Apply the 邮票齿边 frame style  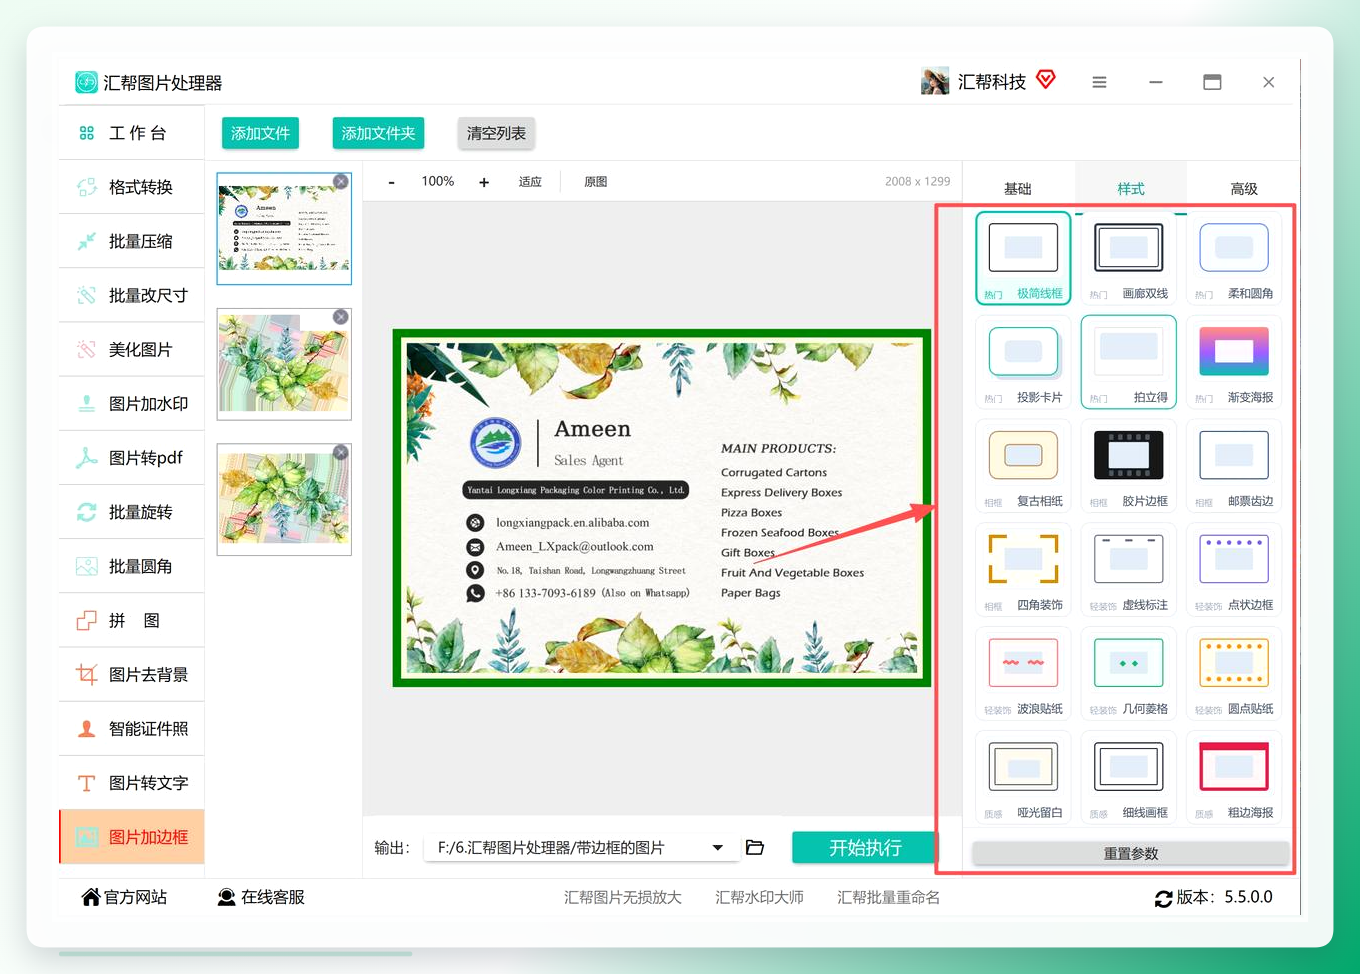[x=1234, y=465]
